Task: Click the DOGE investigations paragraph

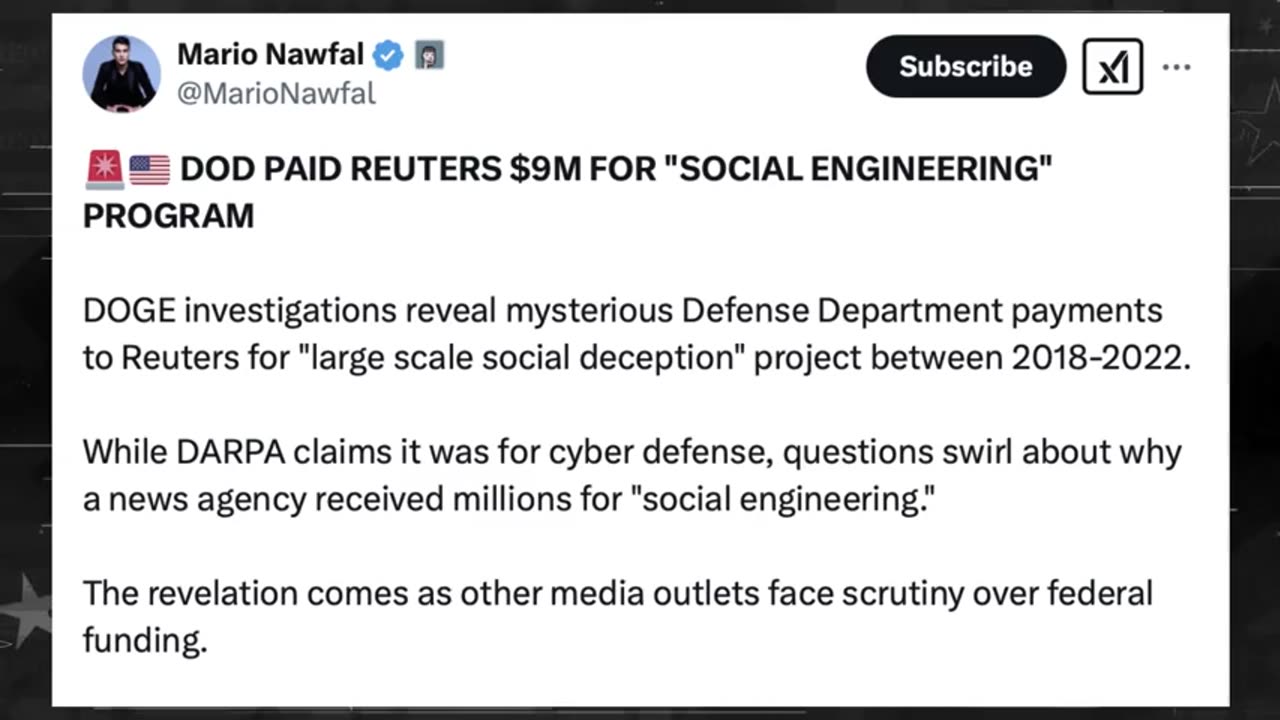Action: (x=637, y=334)
